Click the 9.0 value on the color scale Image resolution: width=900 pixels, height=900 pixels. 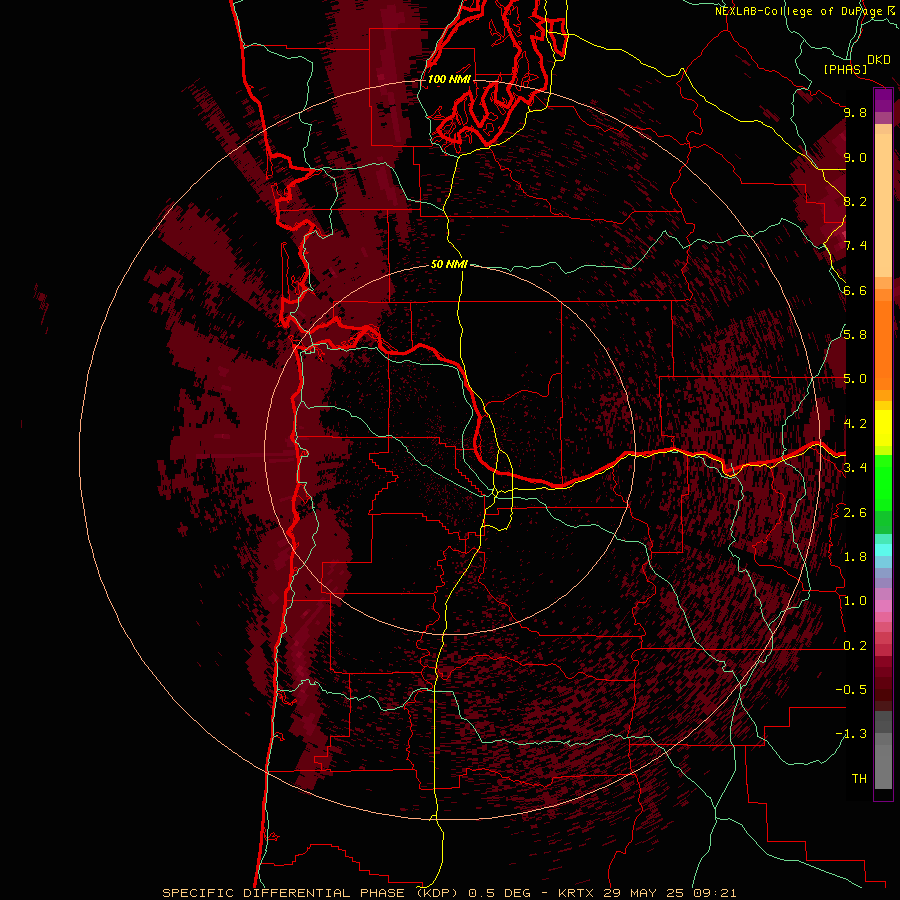(855, 157)
